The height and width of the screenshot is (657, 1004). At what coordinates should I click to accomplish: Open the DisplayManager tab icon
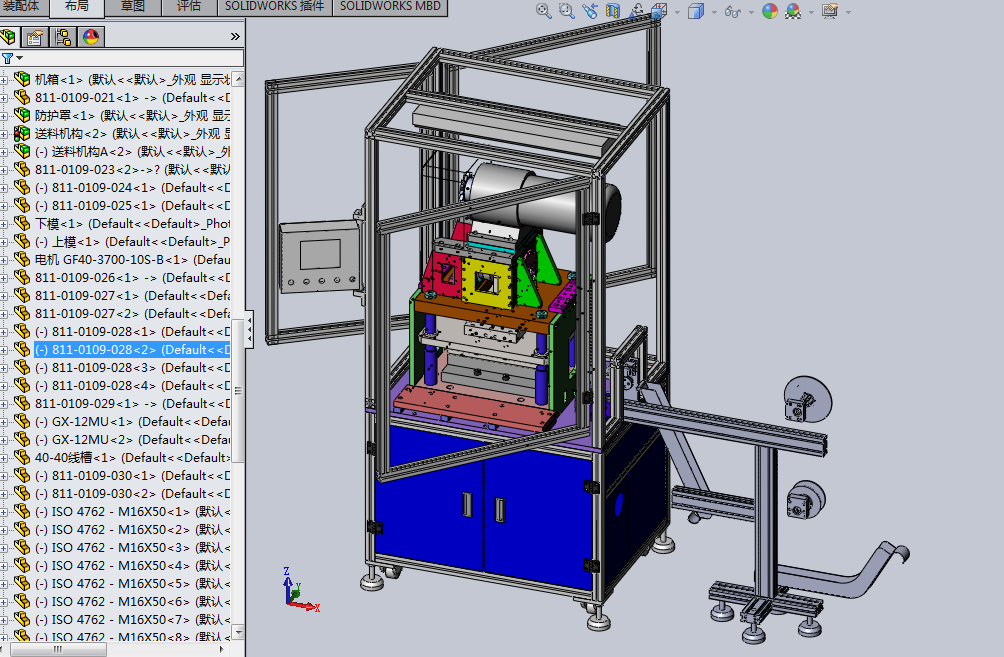(91, 37)
